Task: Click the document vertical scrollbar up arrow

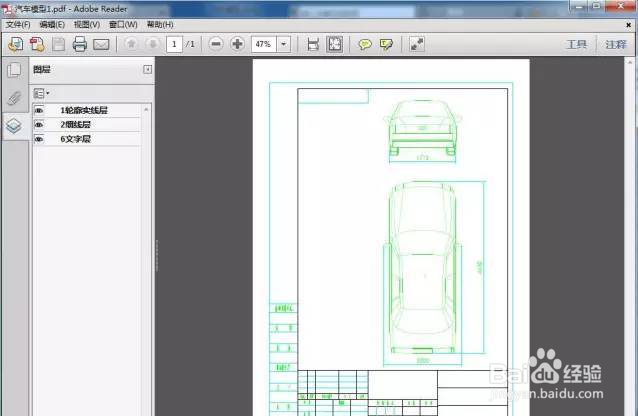Action: [630, 62]
